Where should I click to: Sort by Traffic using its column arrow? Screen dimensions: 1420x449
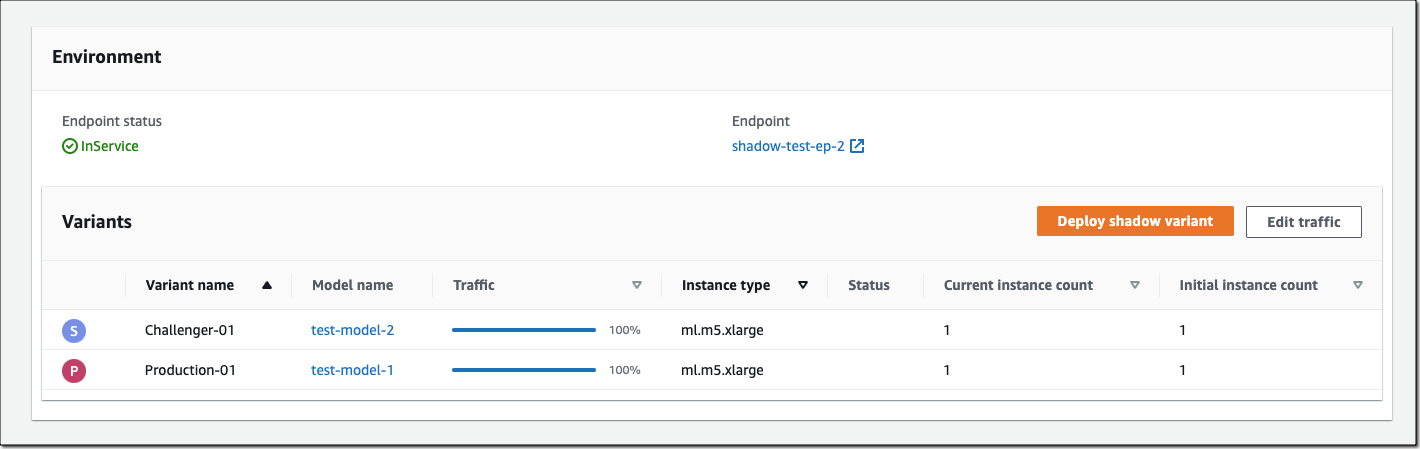pos(637,285)
